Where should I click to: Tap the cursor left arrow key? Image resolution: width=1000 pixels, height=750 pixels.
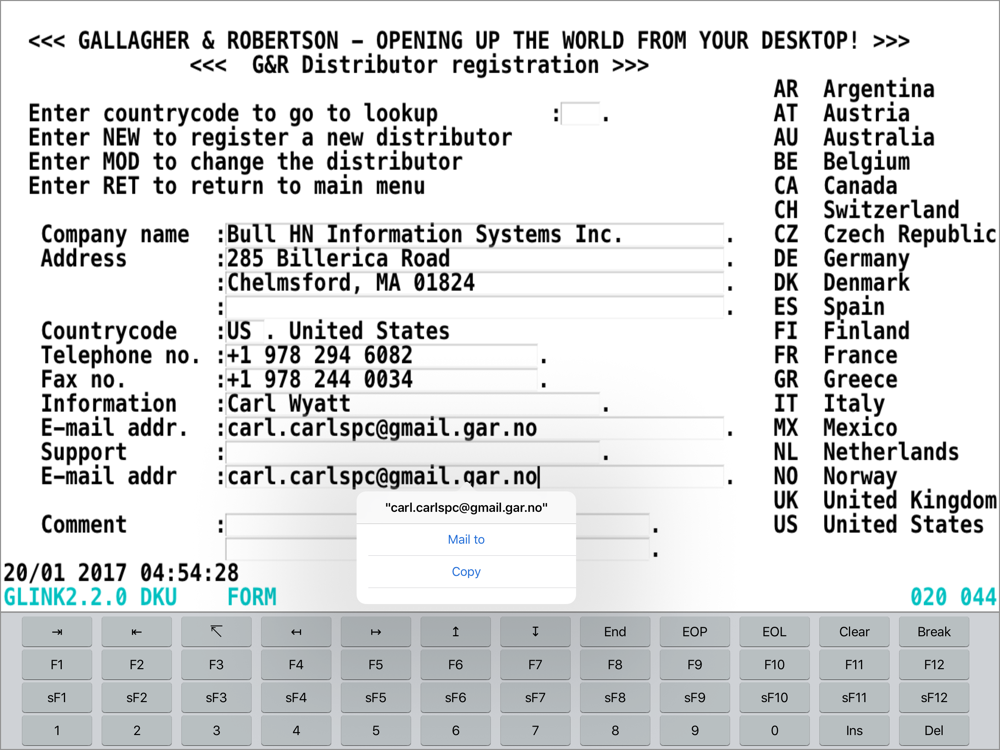tap(296, 631)
